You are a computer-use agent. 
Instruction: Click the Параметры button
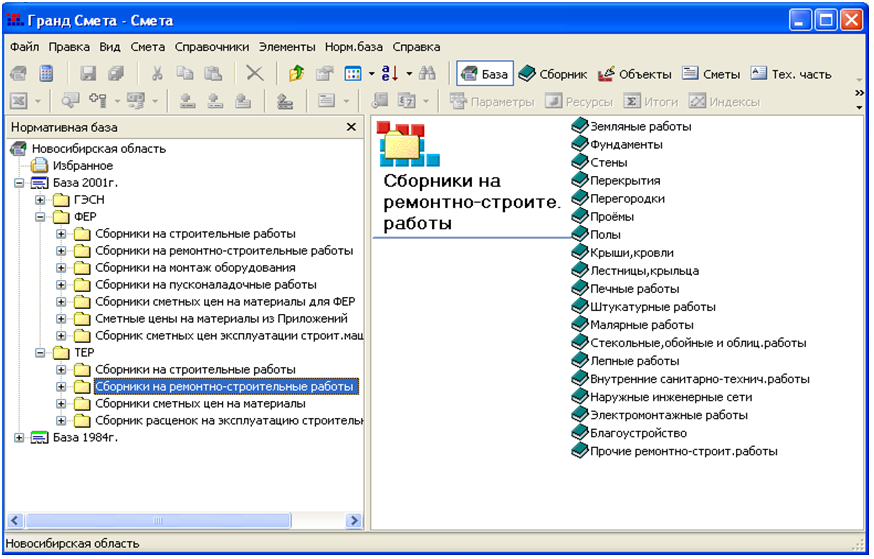coord(492,101)
